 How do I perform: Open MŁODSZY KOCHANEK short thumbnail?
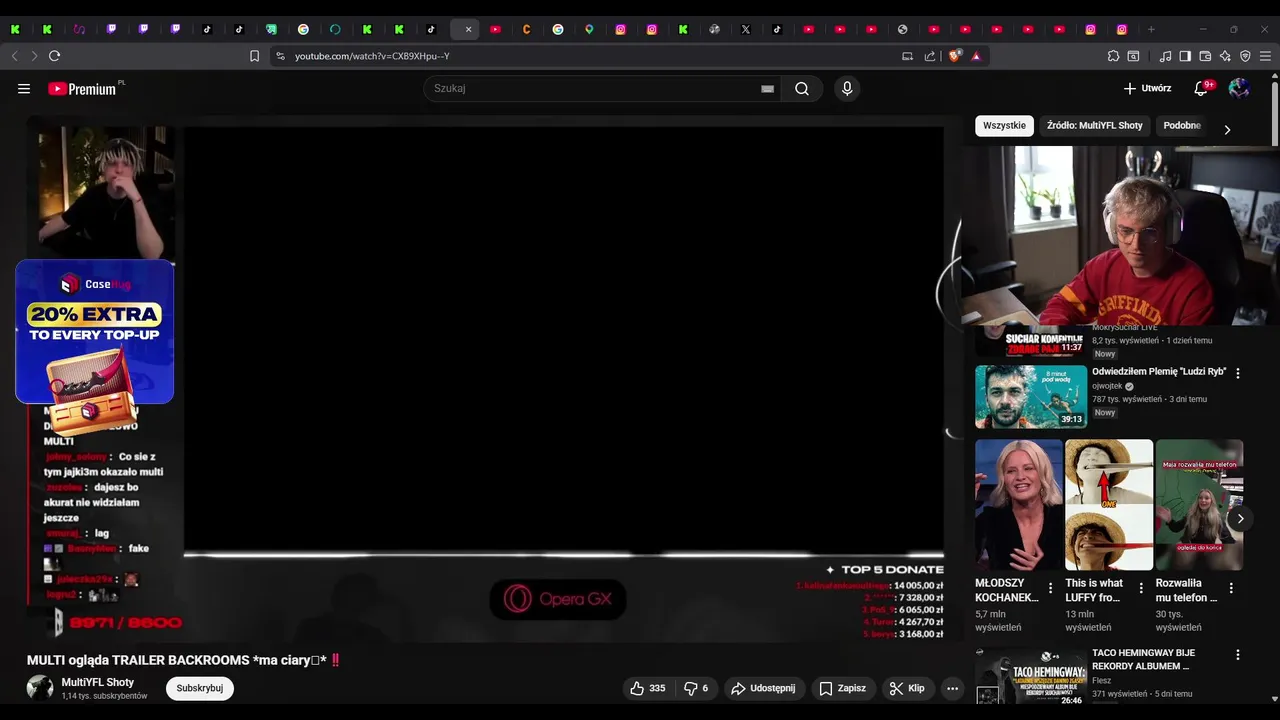tap(1019, 505)
